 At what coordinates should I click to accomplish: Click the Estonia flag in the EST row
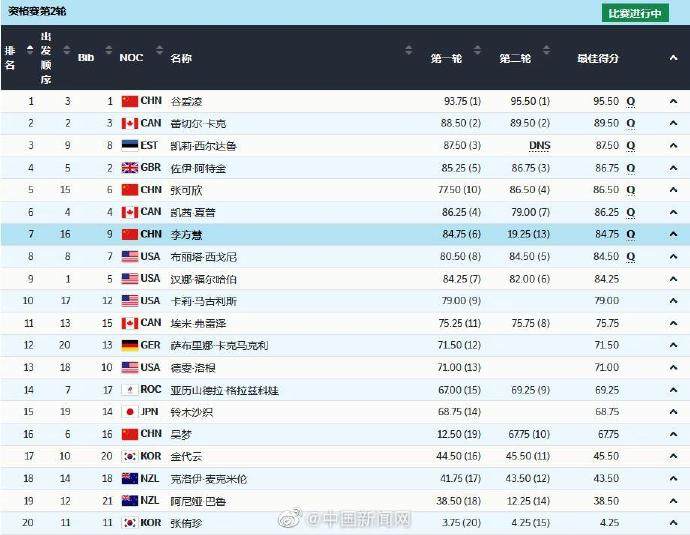tap(129, 145)
